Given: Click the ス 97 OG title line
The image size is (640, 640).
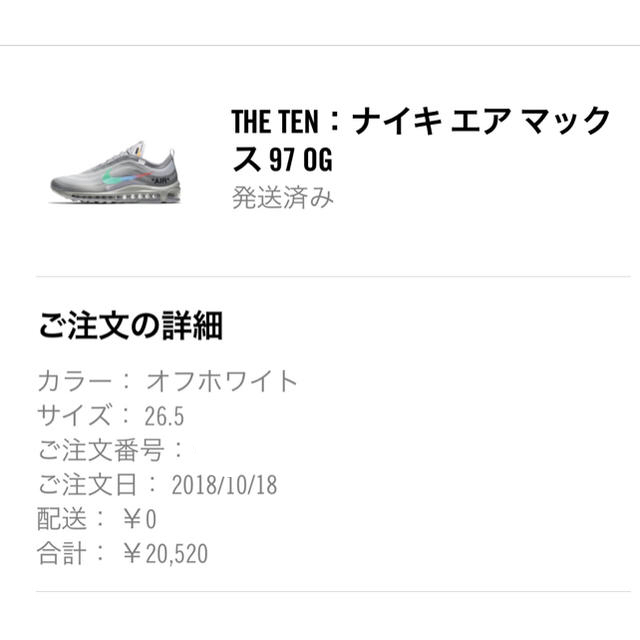Looking at the screenshot, I should 282,159.
